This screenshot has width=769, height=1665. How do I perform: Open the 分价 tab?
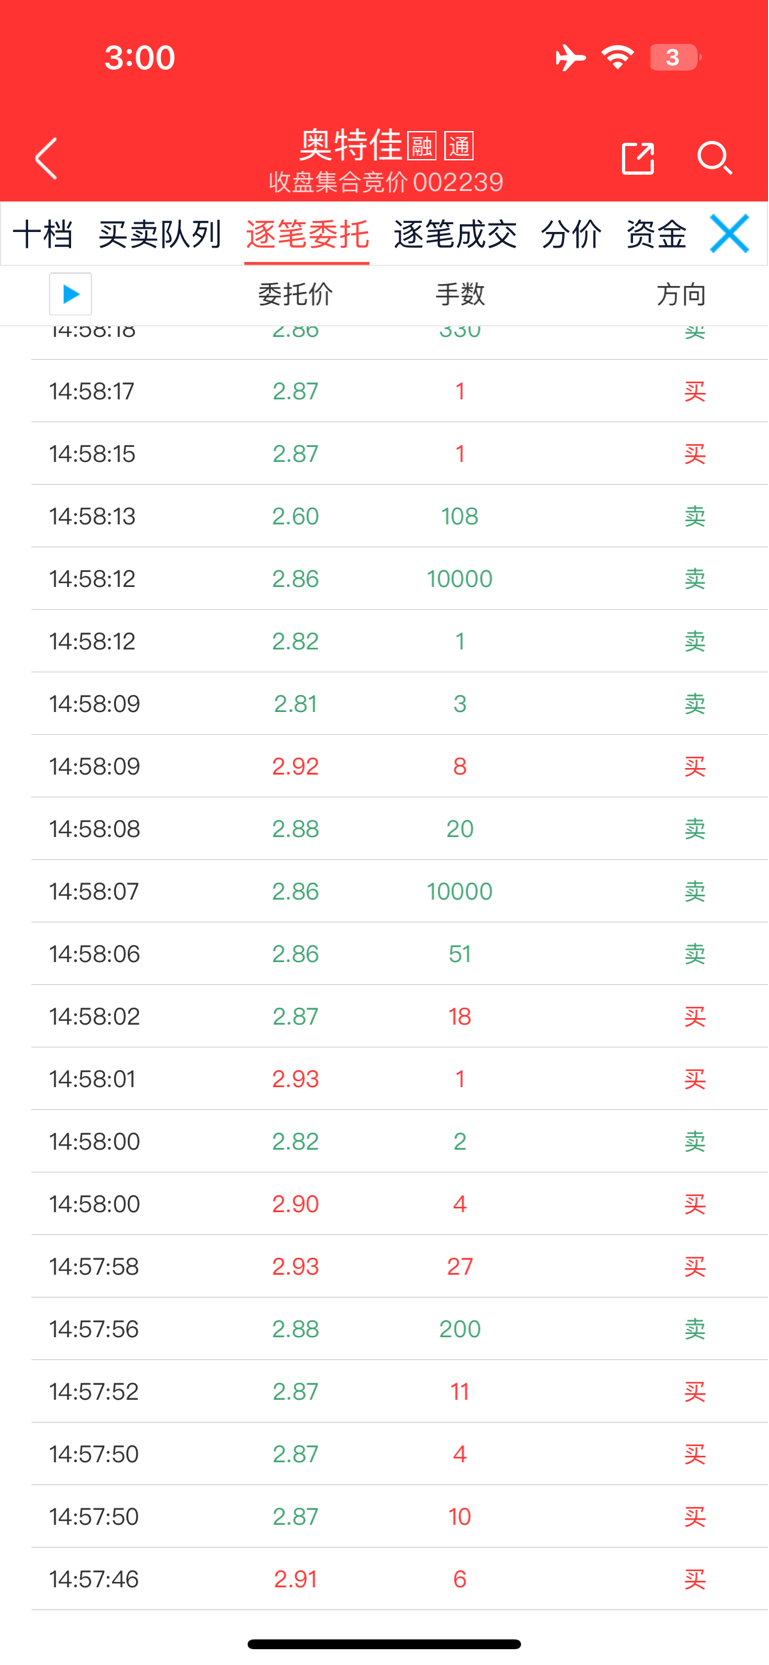[571, 234]
